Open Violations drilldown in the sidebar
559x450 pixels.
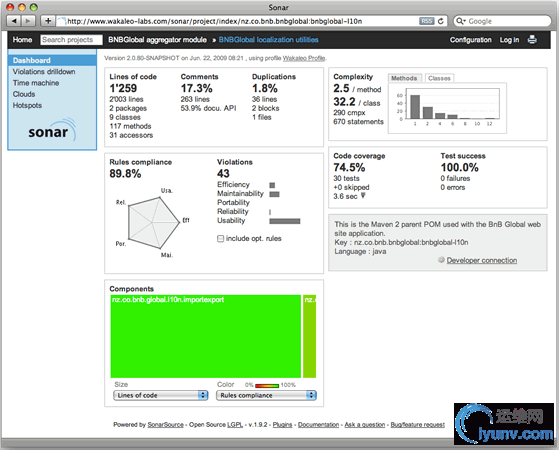tap(44, 72)
